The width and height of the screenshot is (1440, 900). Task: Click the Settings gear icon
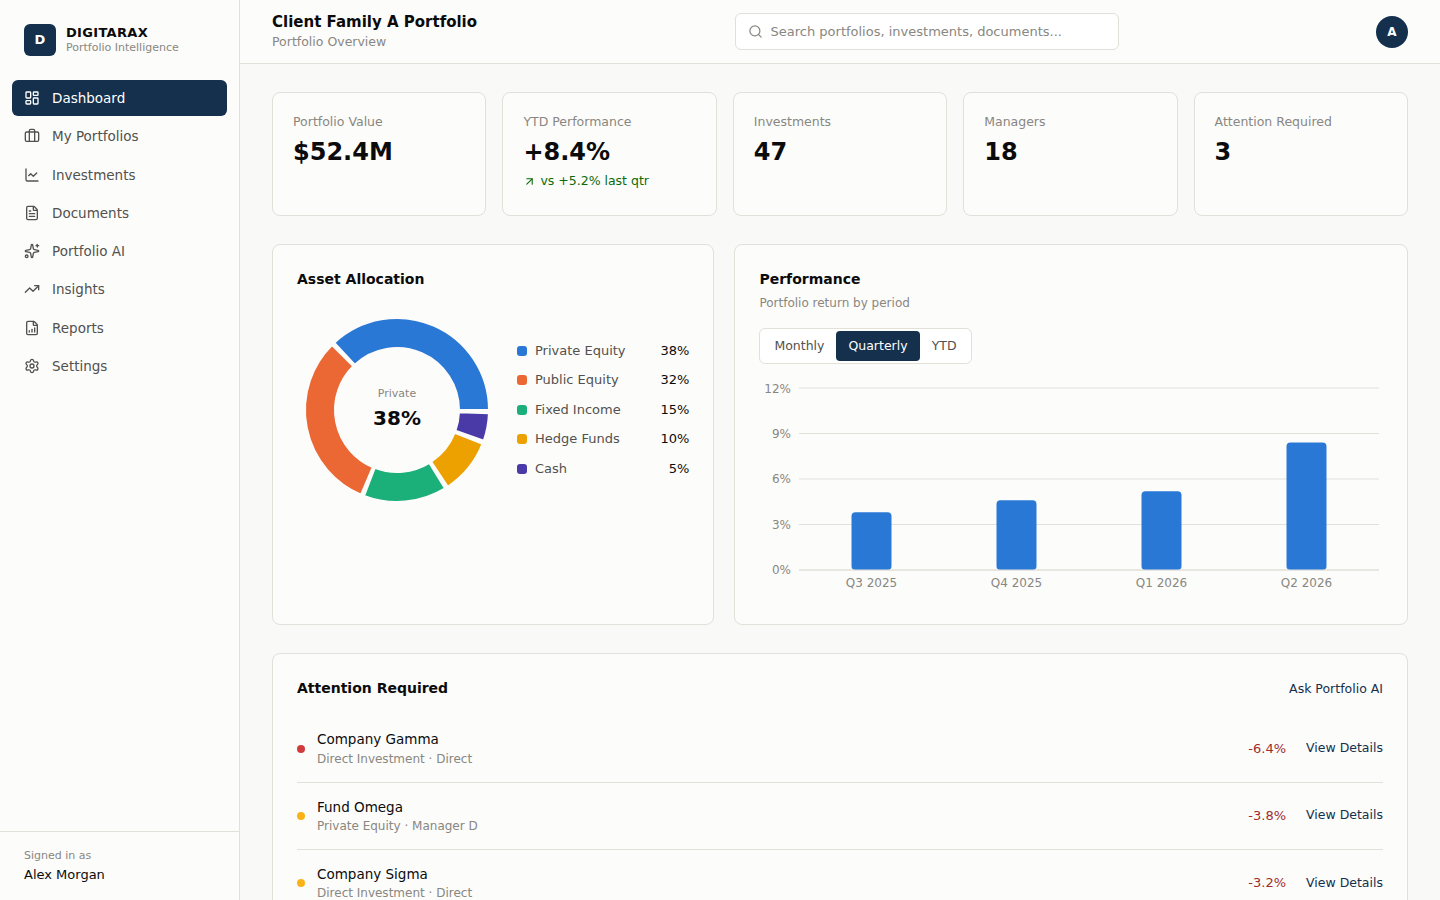(x=32, y=366)
